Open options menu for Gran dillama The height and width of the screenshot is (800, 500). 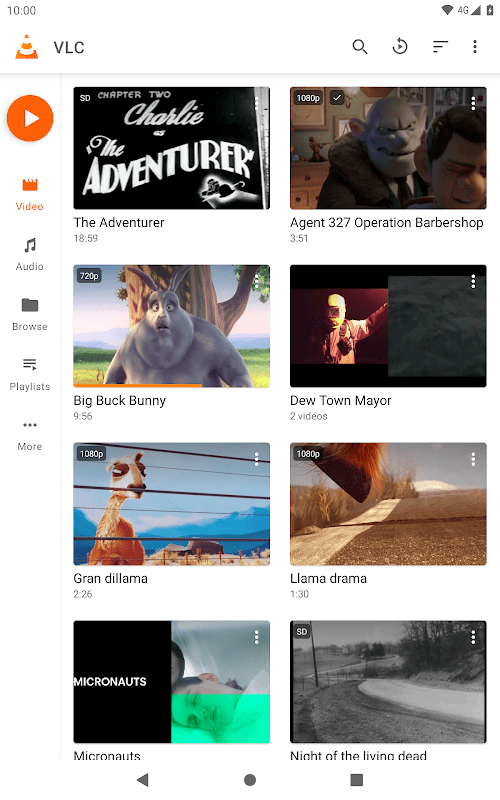pos(257,459)
